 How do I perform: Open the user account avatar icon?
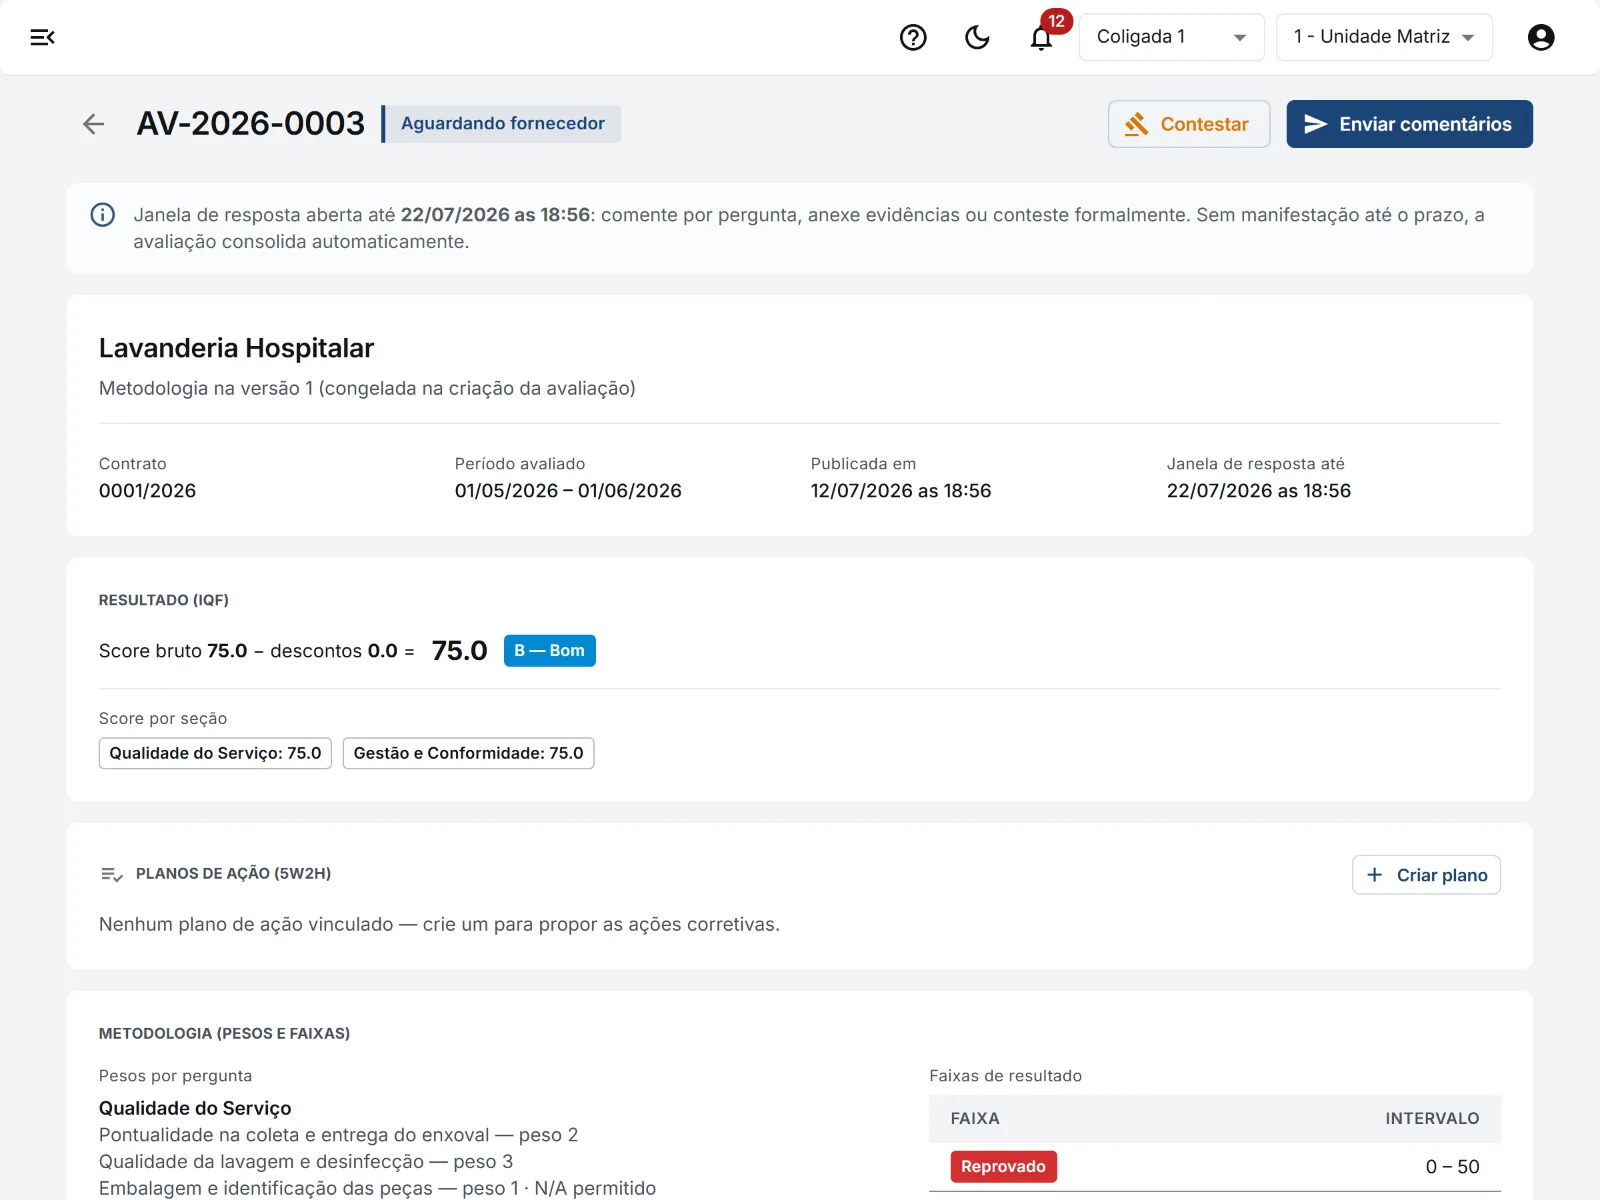click(1541, 37)
